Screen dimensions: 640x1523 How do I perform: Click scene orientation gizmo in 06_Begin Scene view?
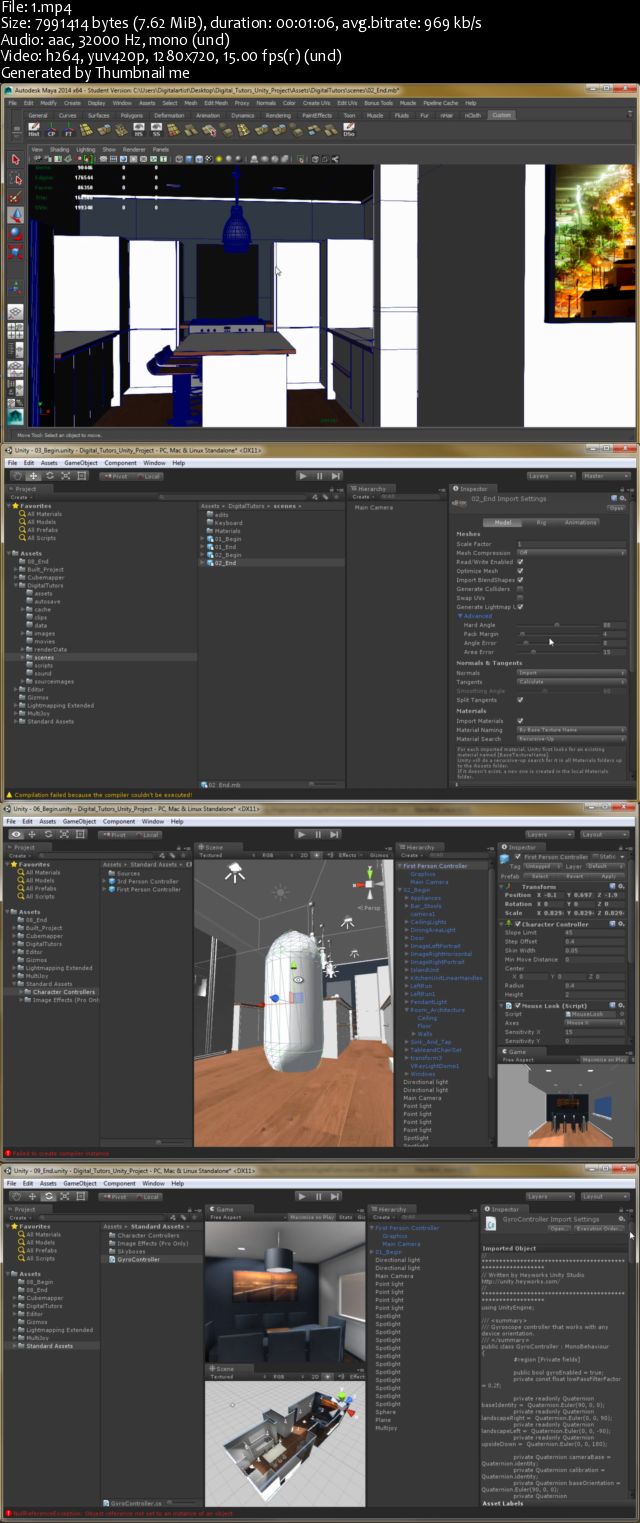[x=371, y=885]
